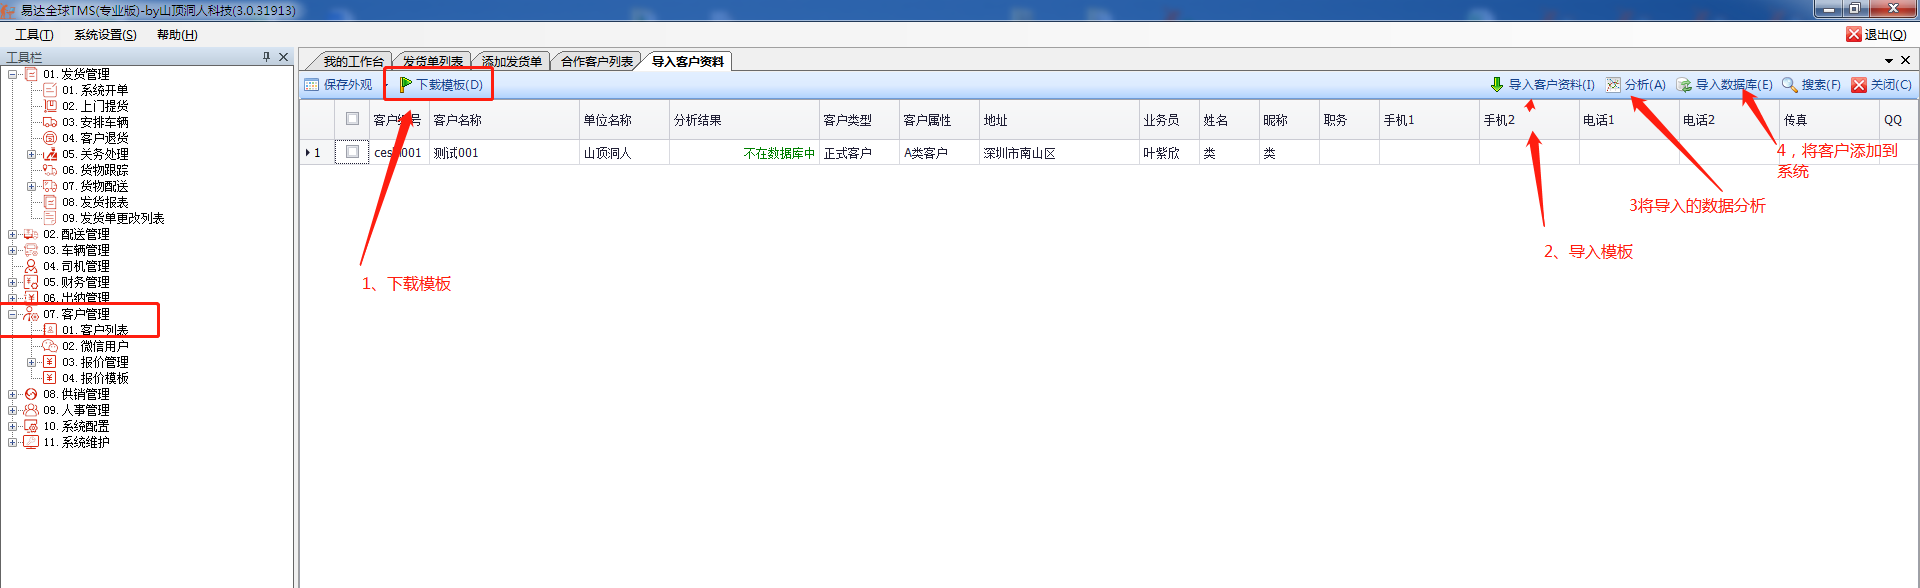Open 02. 微信用户 in the sidebar tree
Screen dimensions: 1920x588
94,346
